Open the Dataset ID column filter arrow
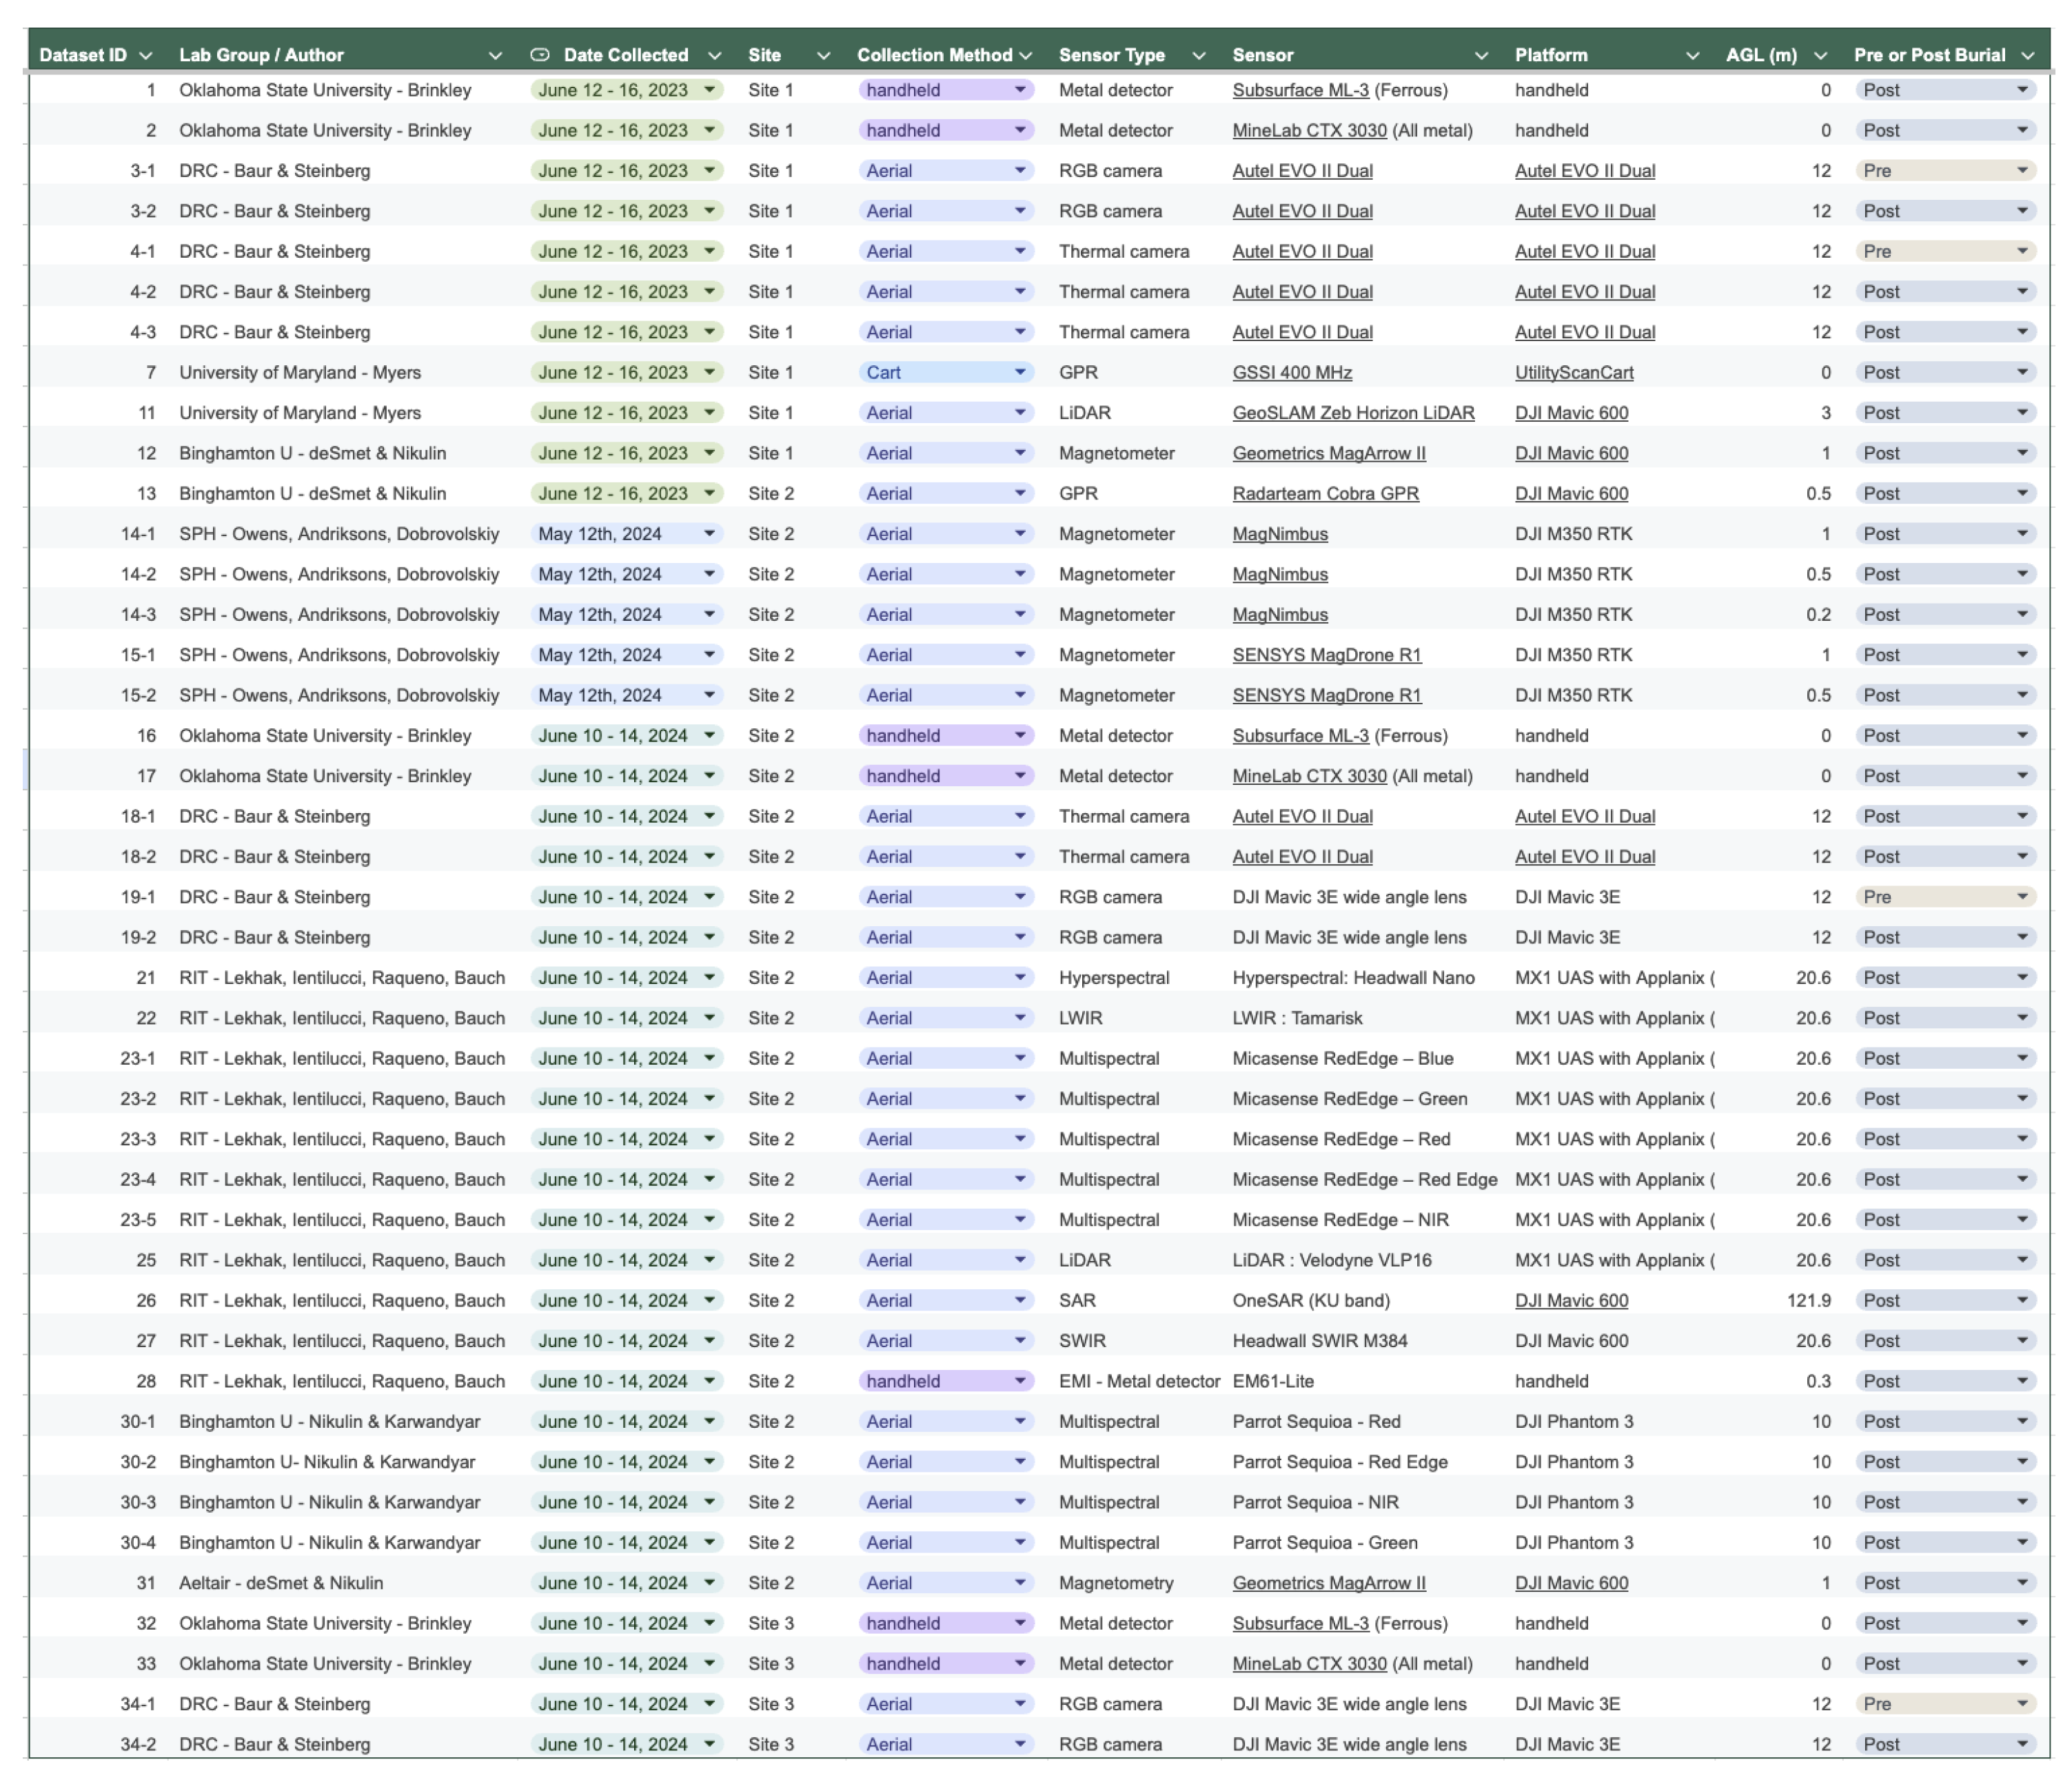The height and width of the screenshot is (1782, 2072). (x=146, y=56)
